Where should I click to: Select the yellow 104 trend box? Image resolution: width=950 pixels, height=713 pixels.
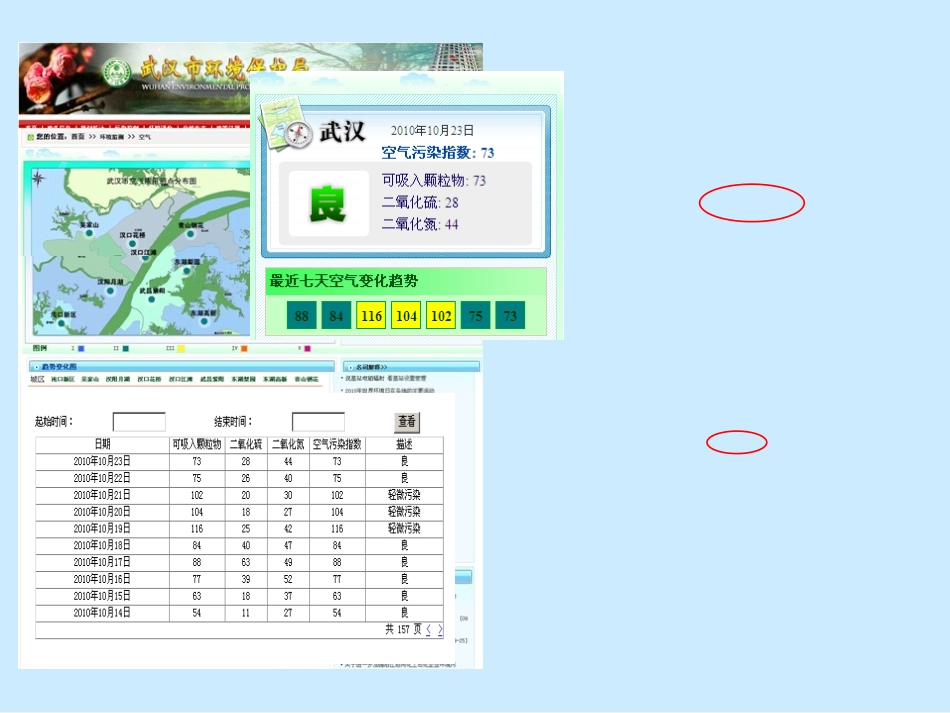[407, 316]
